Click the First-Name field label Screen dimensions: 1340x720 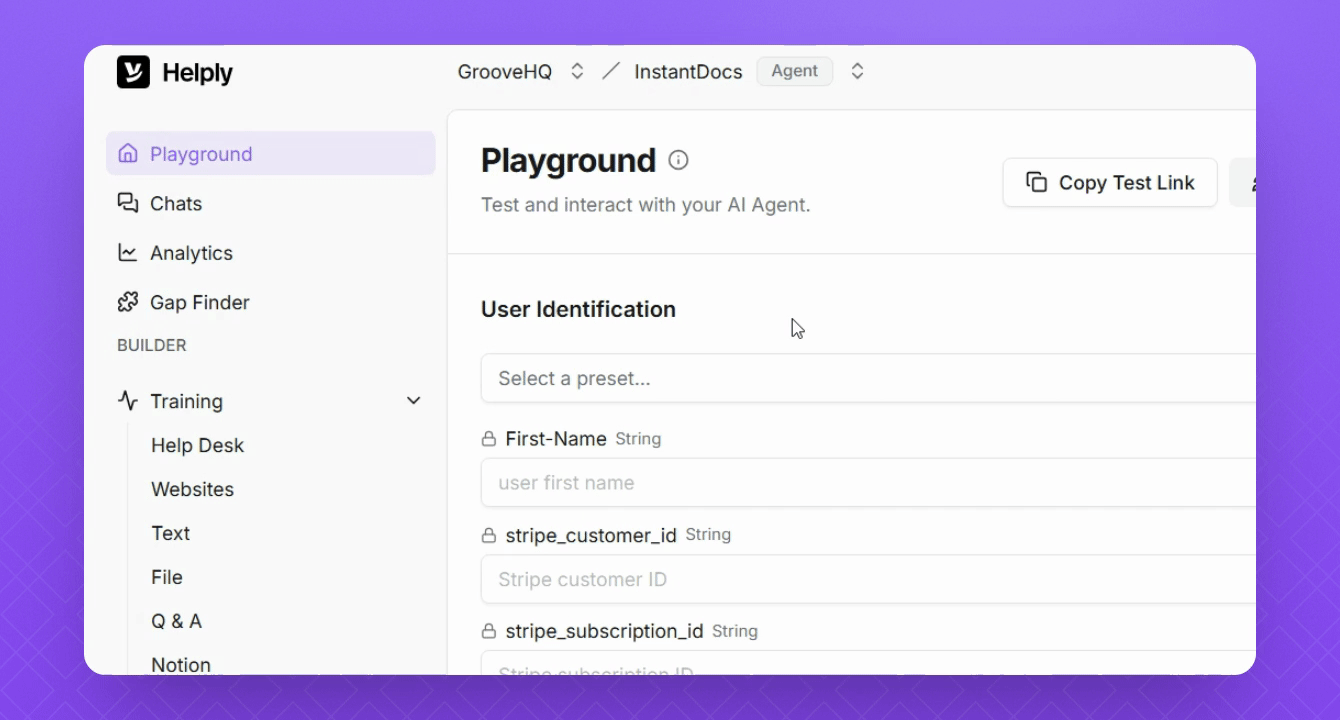(556, 439)
